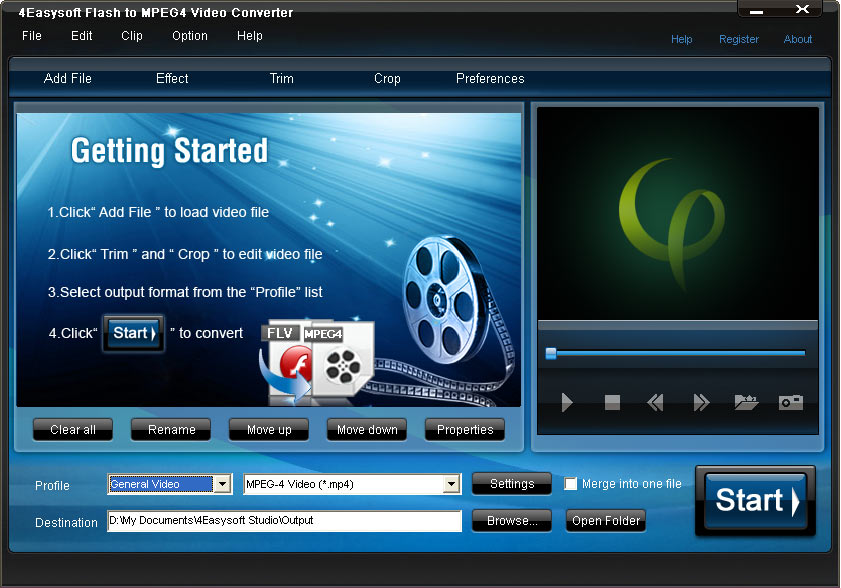This screenshot has width=841, height=588.
Task: Open snapshot folder icon in preview controls
Action: coord(746,402)
